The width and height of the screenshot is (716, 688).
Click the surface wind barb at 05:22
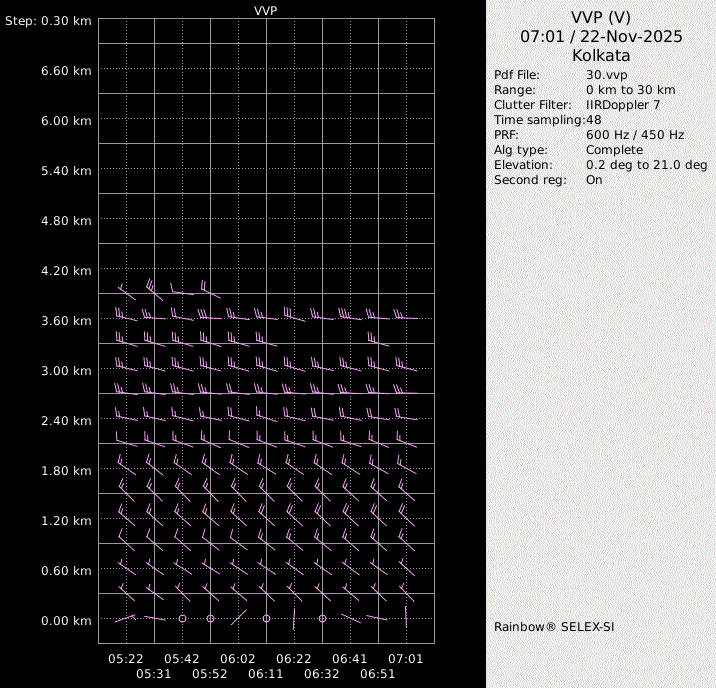125,619
